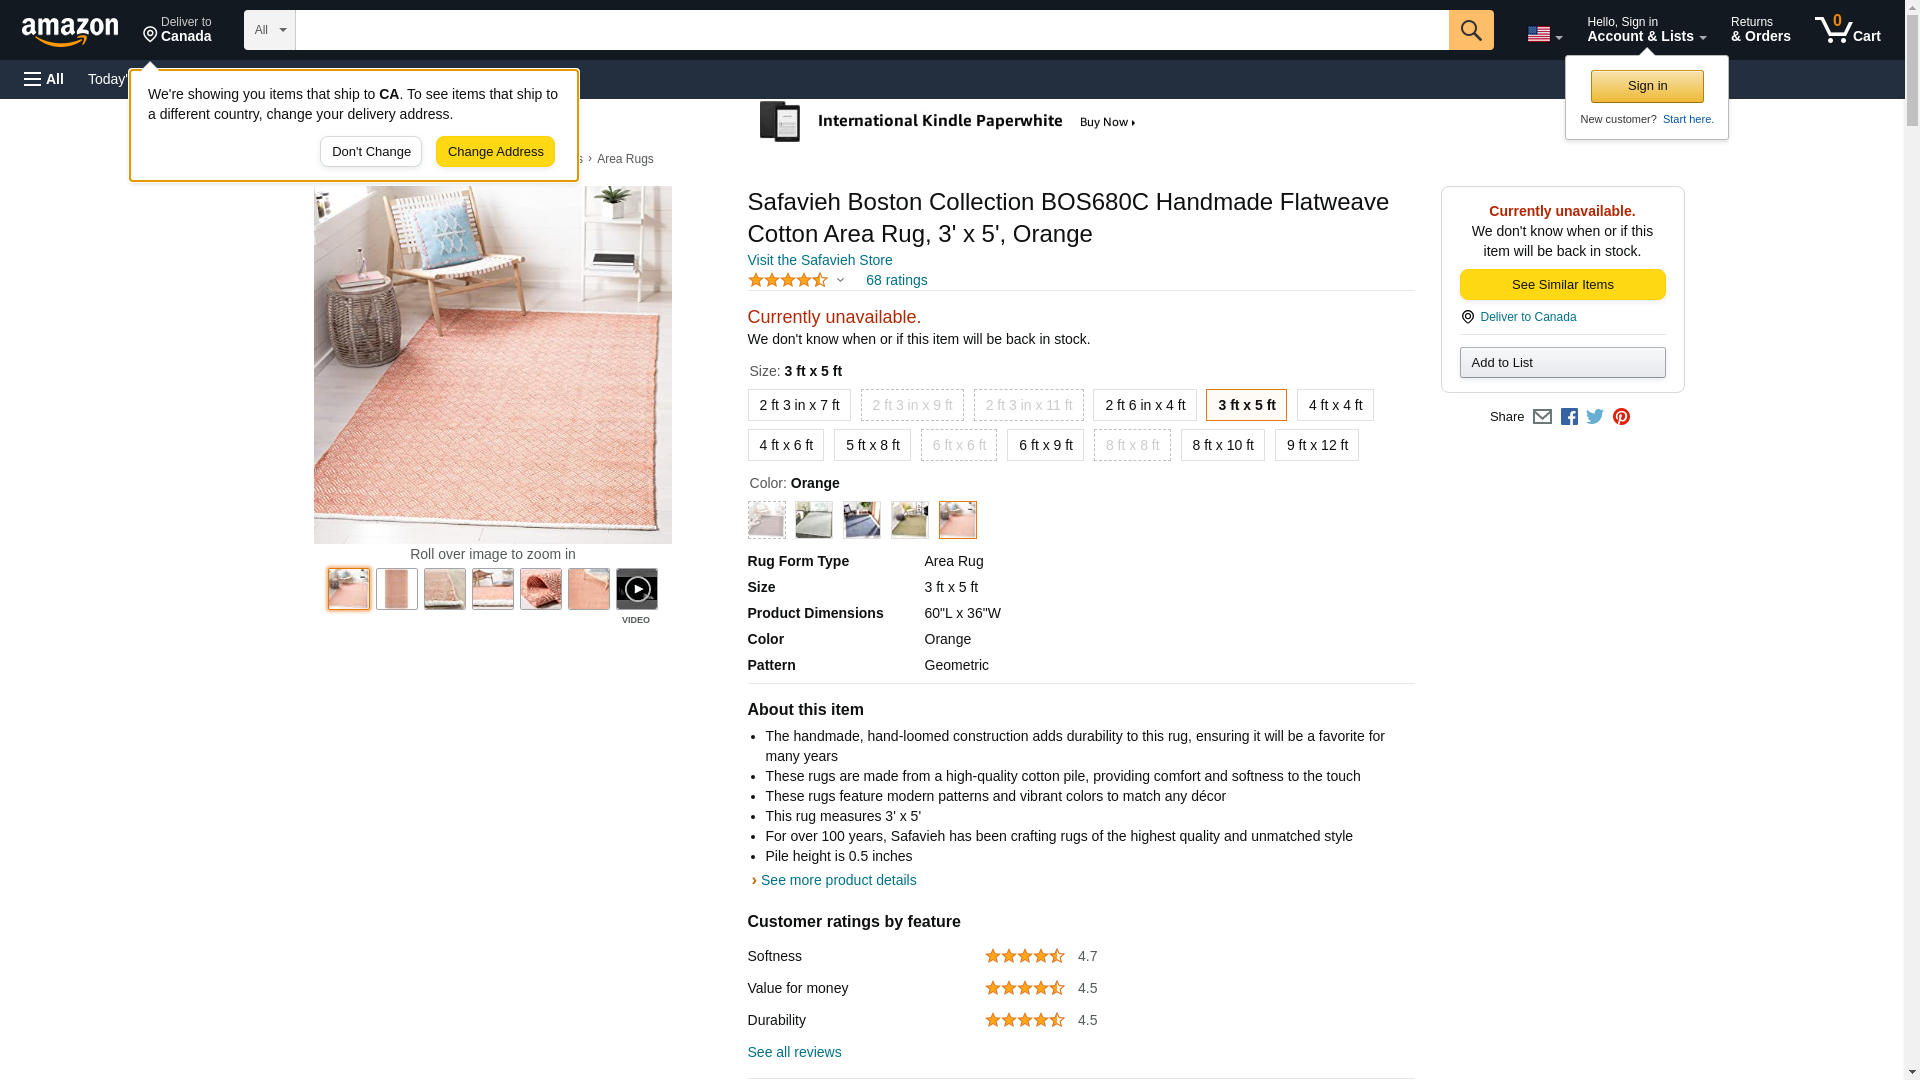Expand the language flag dropdown
Image resolution: width=1920 pixels, height=1080 pixels.
(1544, 34)
